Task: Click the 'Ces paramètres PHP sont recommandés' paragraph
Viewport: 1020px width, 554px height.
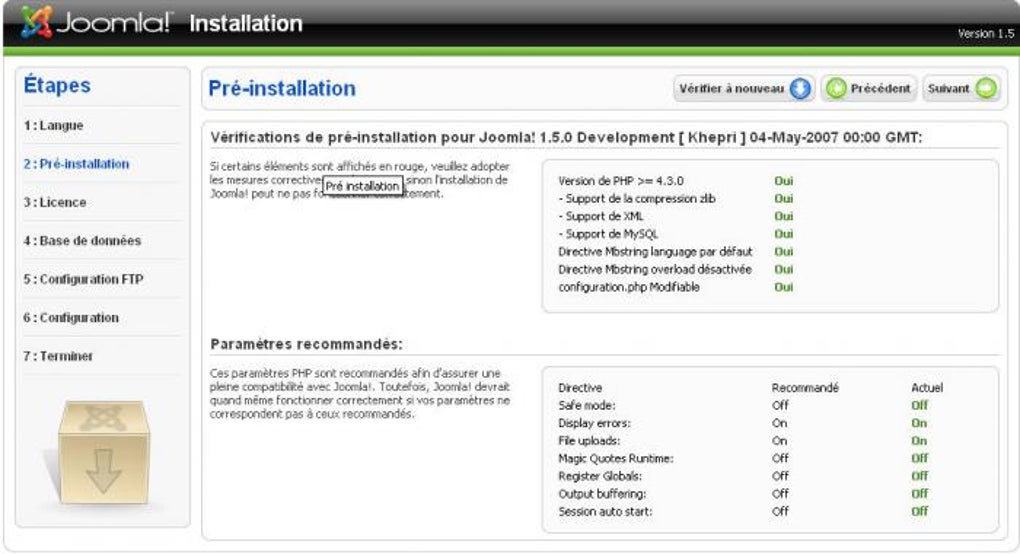Action: pyautogui.click(x=360, y=393)
